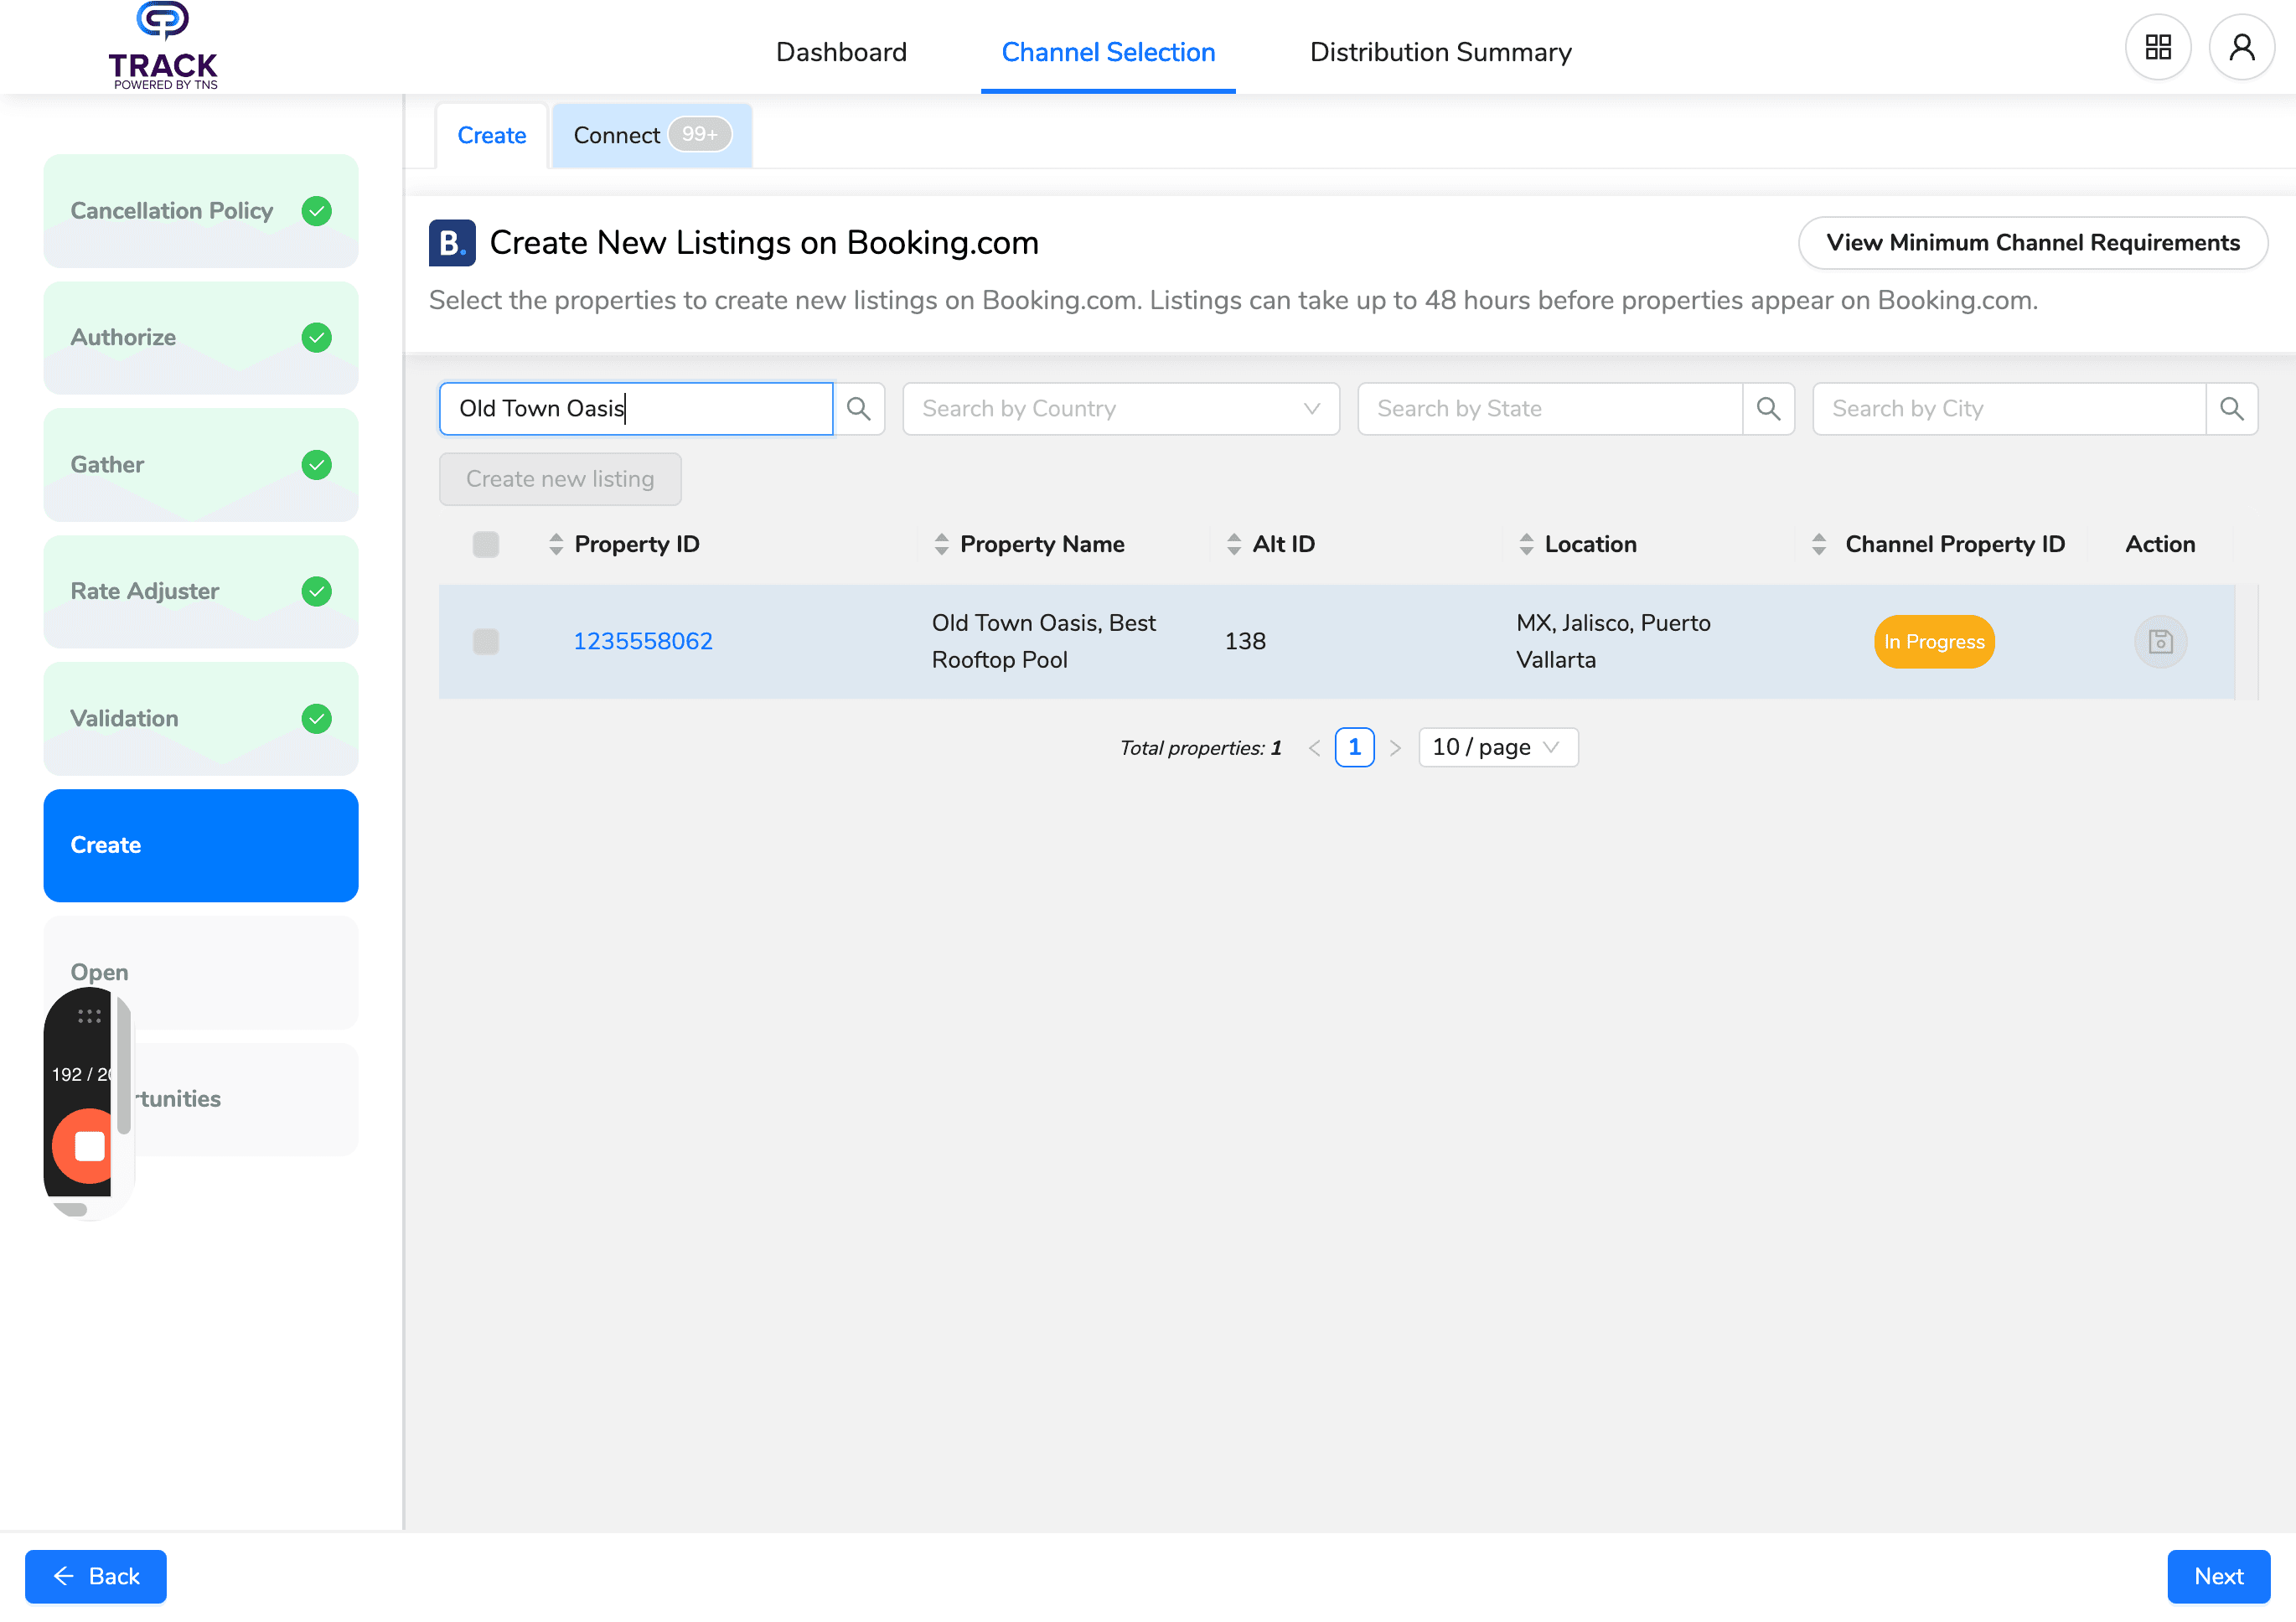The image size is (2296, 1622).
Task: Select the Create sub-tab
Action: click(492, 136)
